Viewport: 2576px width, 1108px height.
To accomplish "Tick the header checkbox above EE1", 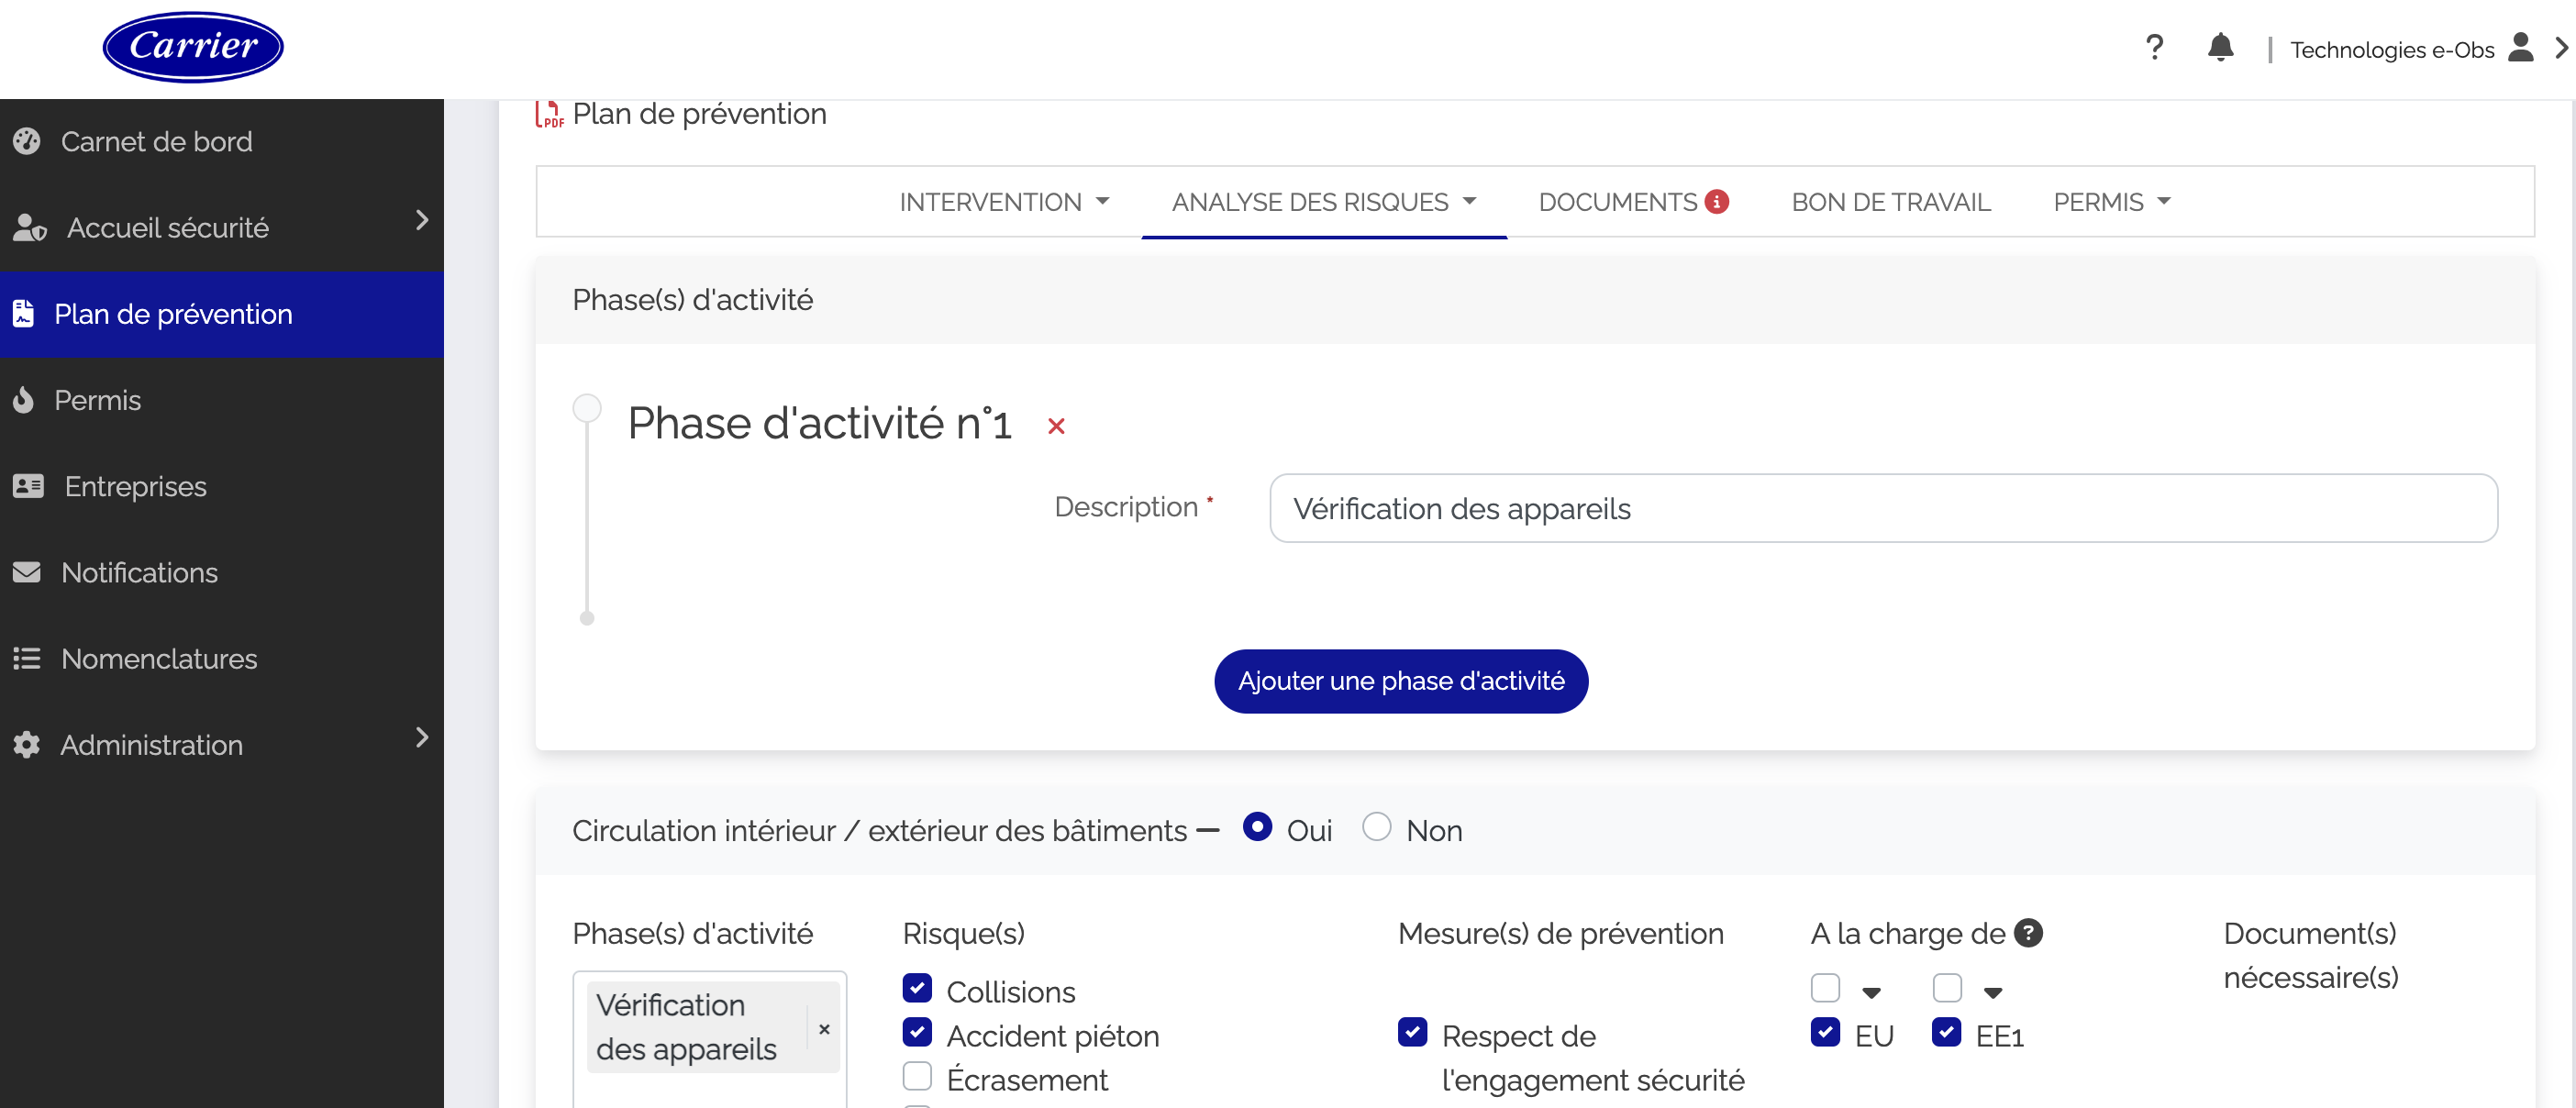I will (x=1947, y=988).
